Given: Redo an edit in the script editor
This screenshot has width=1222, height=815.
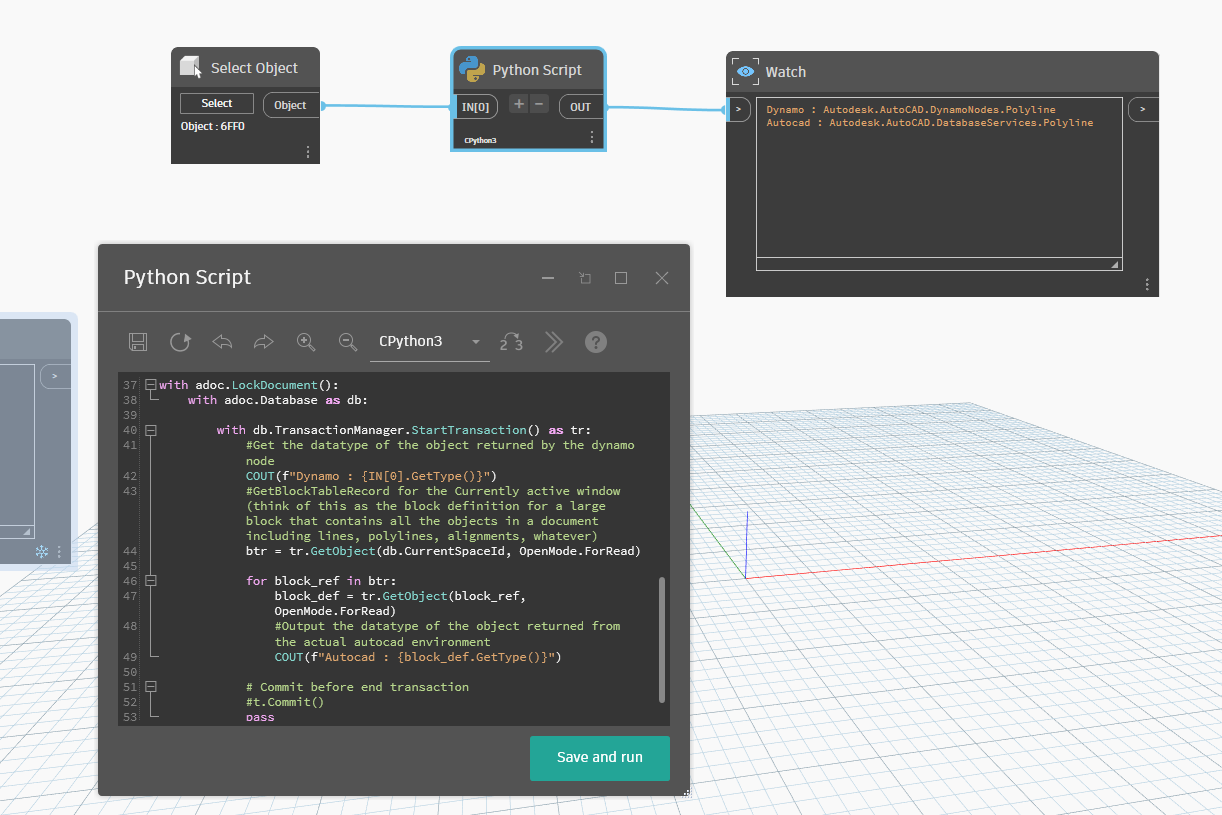Looking at the screenshot, I should (x=263, y=342).
